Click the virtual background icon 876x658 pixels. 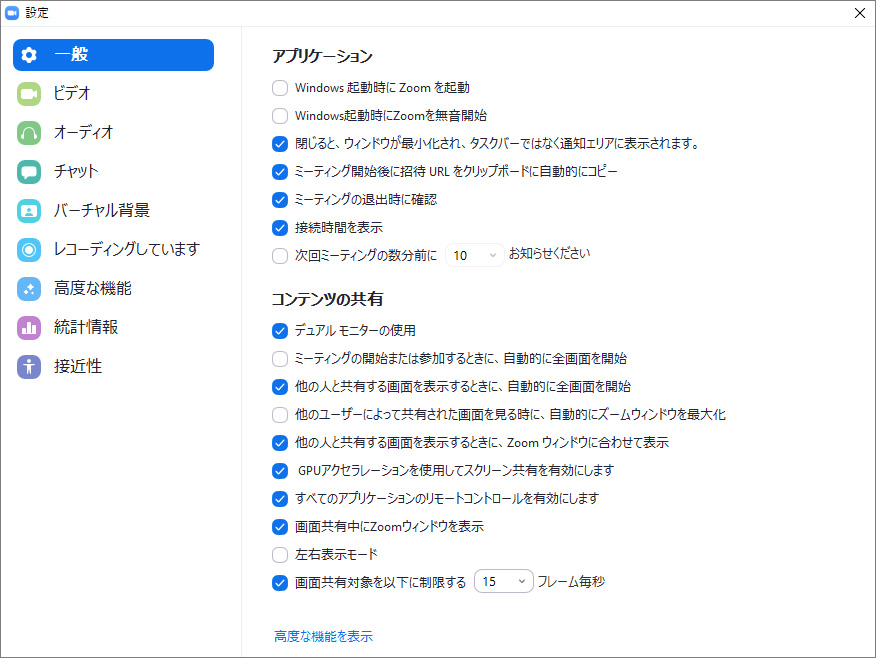(29, 211)
